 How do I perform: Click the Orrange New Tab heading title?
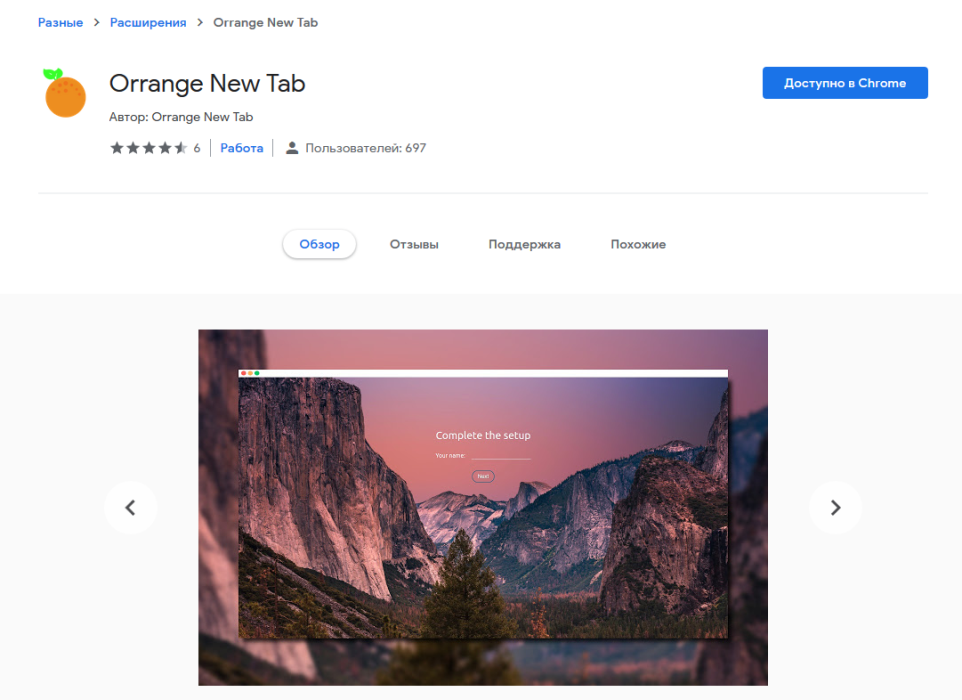pyautogui.click(x=207, y=83)
